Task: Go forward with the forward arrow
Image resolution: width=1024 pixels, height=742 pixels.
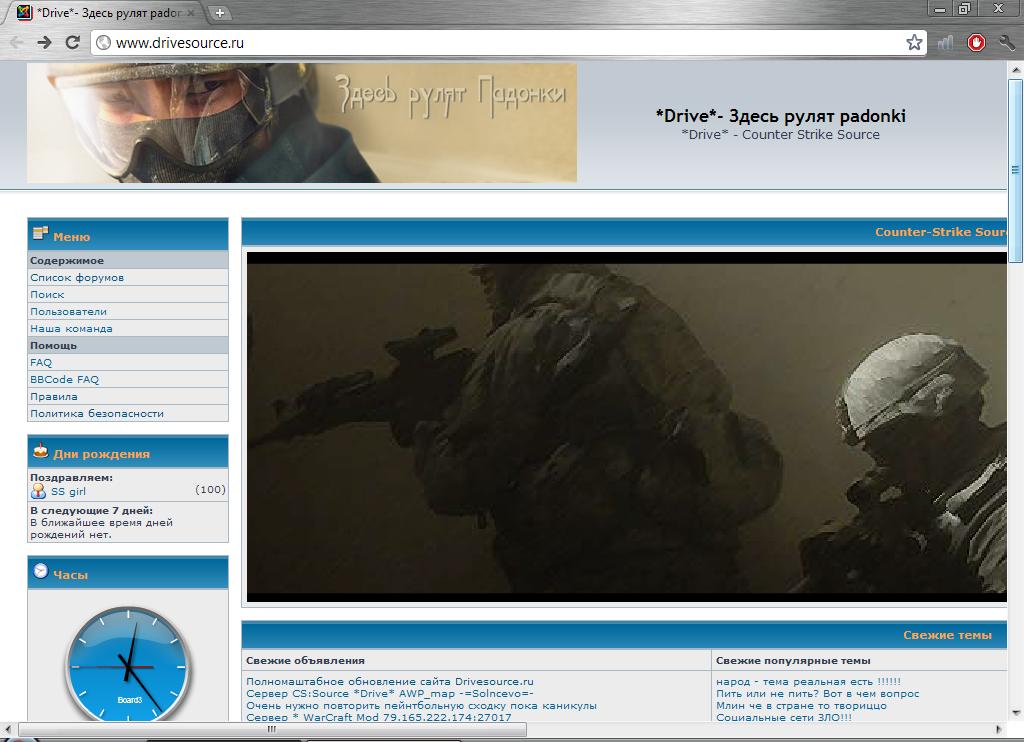Action: point(44,42)
